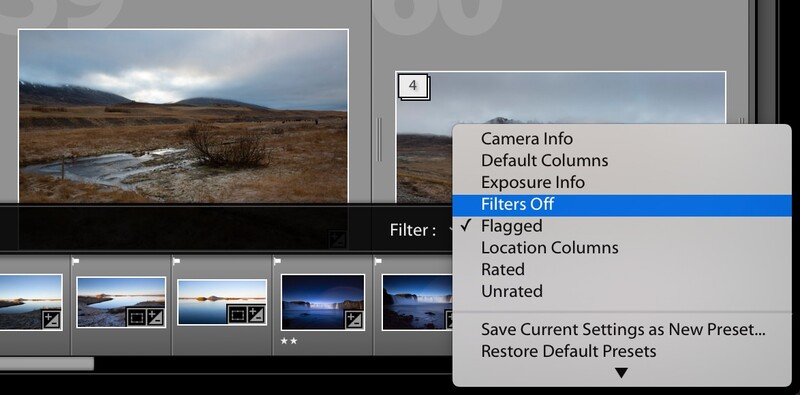Click the Filter label in the filmstrip bar
The width and height of the screenshot is (800, 395).
413,230
